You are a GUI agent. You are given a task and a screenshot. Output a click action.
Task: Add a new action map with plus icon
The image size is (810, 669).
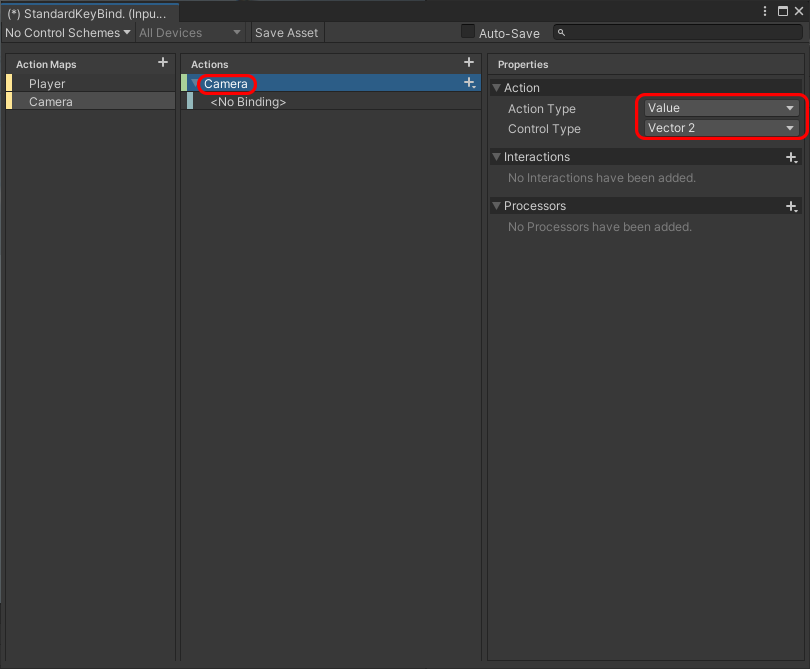click(163, 63)
